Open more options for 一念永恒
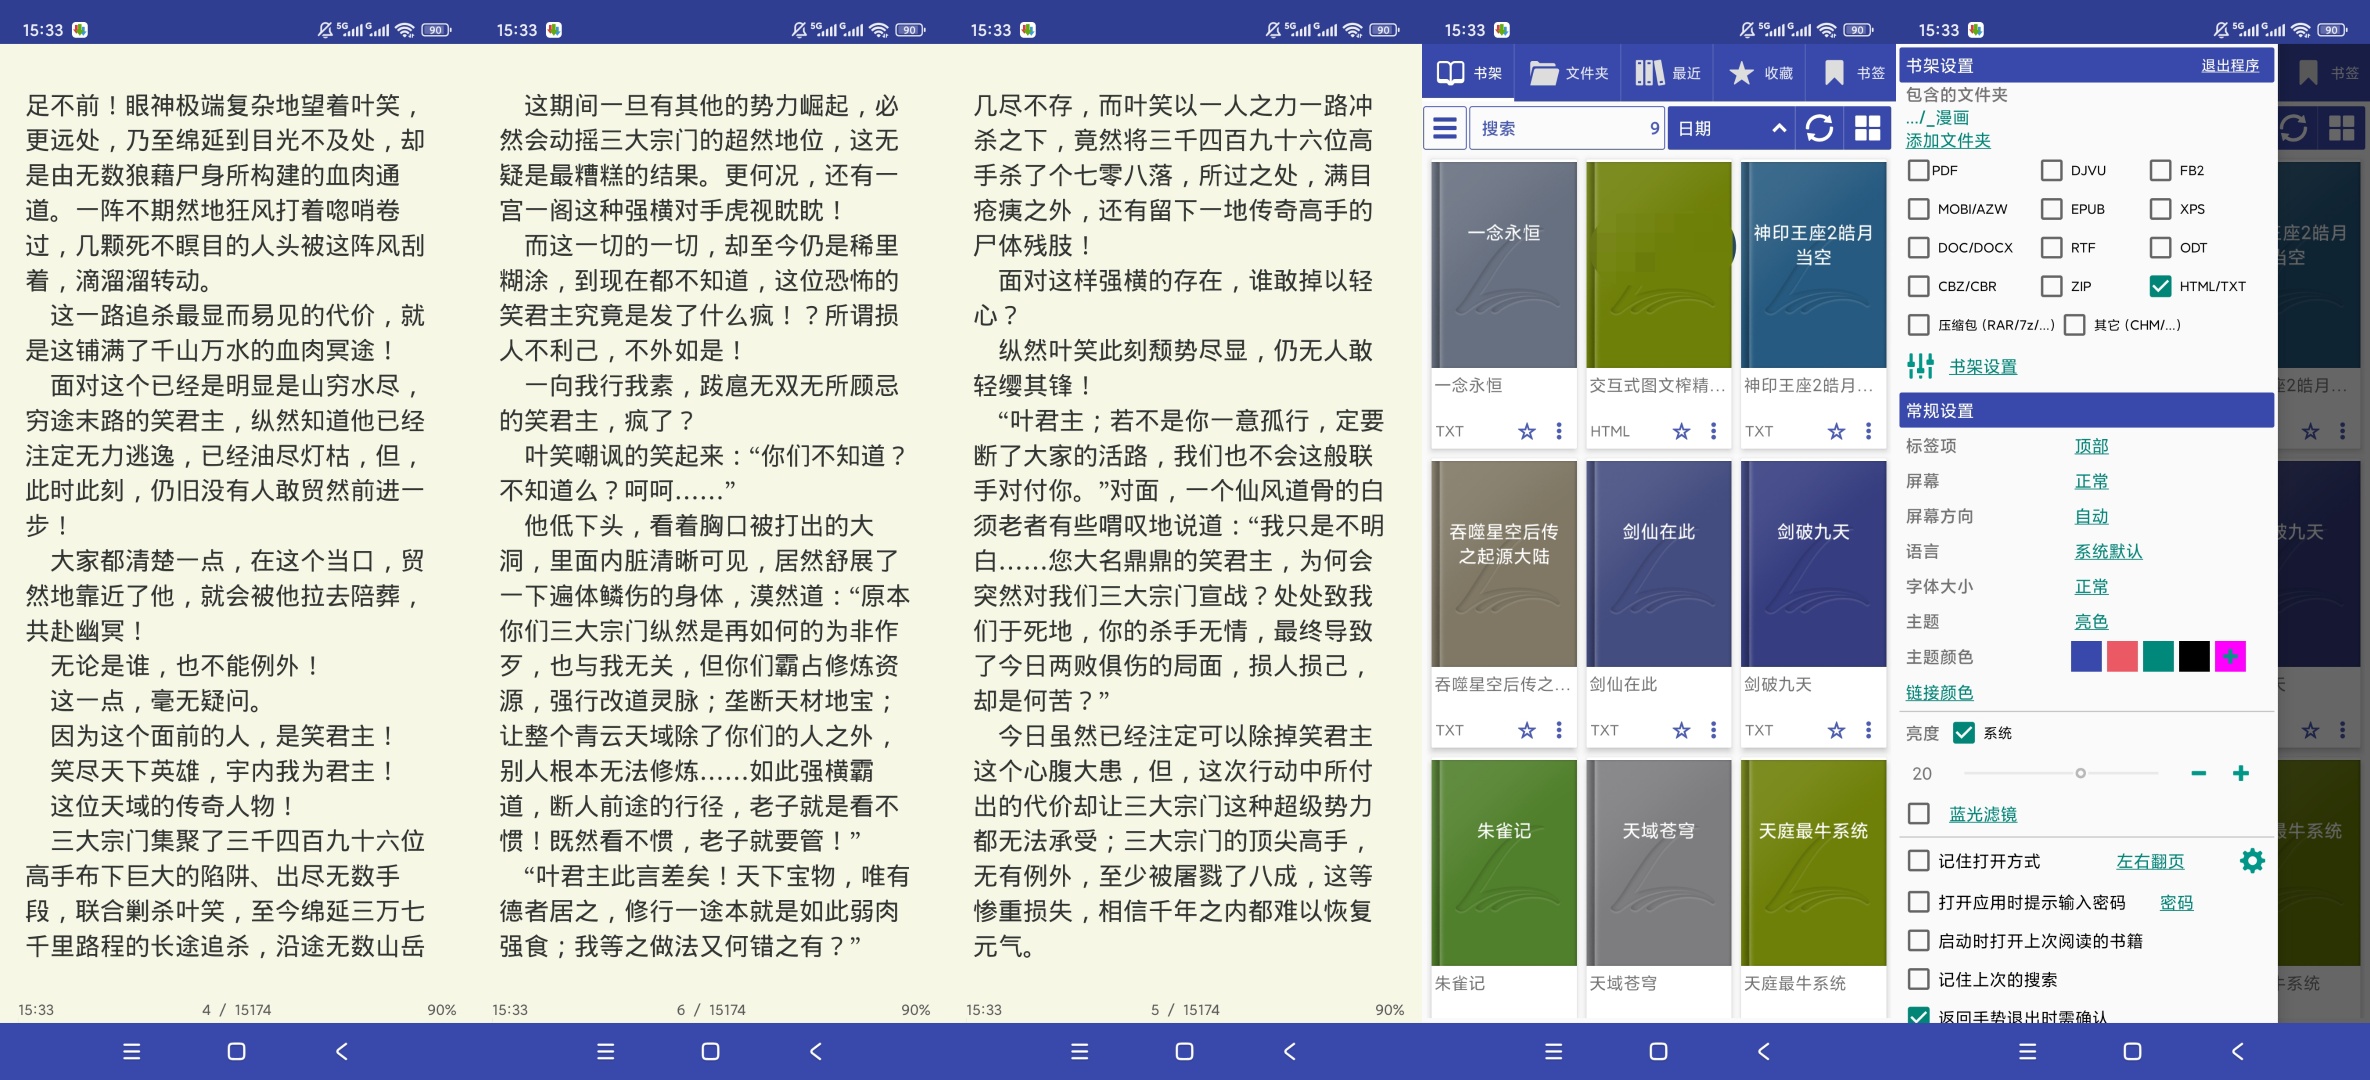 coord(1559,431)
